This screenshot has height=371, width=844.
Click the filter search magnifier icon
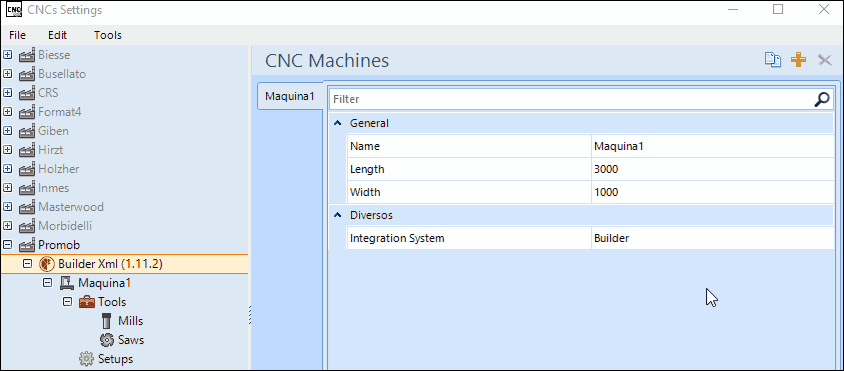pyautogui.click(x=822, y=99)
